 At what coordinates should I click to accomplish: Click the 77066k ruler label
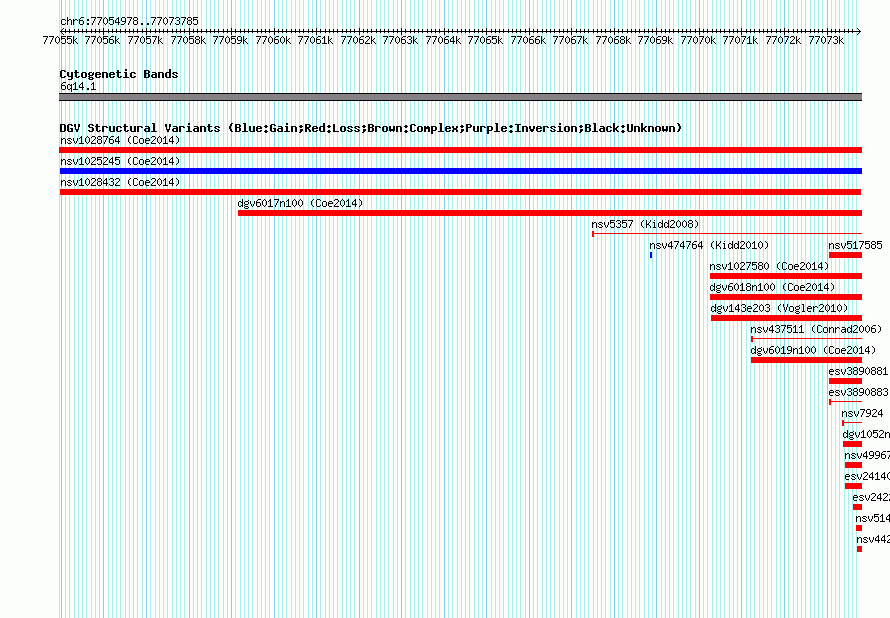click(528, 41)
